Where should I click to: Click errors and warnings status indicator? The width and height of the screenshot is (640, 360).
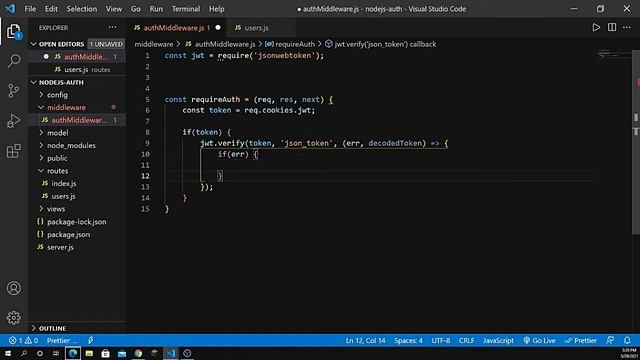(24, 340)
